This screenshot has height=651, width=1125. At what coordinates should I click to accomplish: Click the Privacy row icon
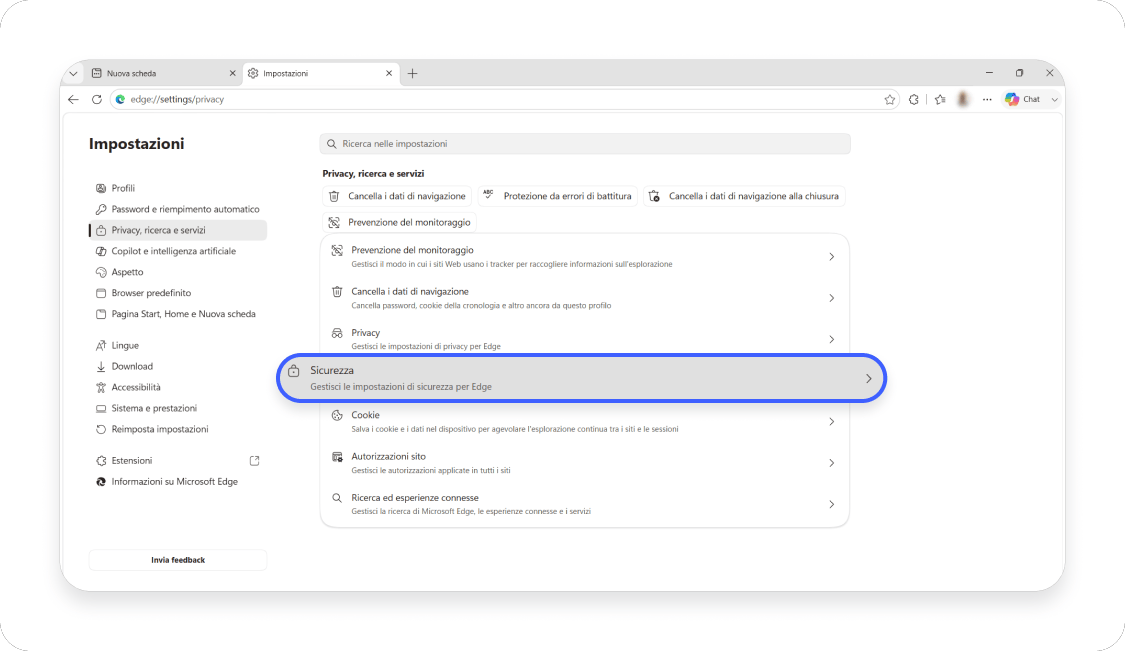(336, 333)
